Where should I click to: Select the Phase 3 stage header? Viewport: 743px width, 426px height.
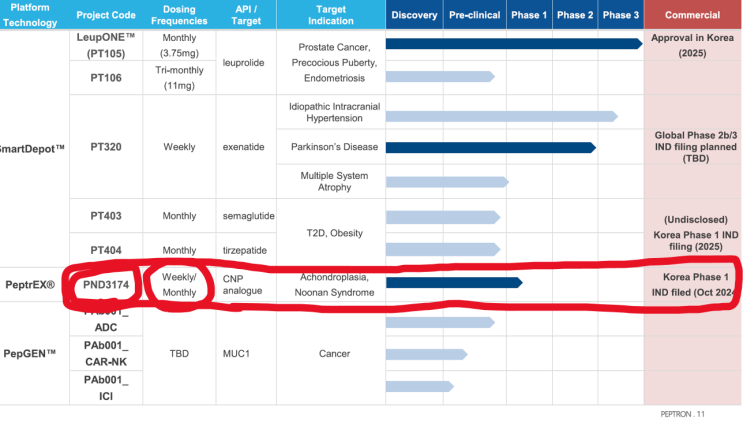621,15
